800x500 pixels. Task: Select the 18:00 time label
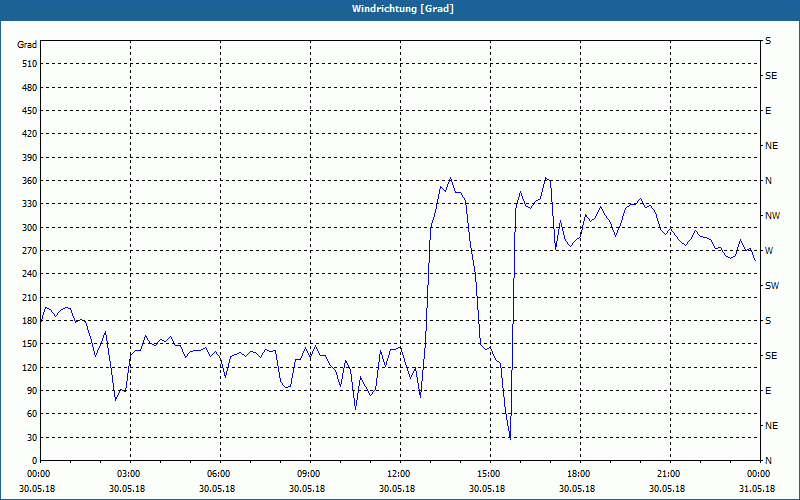coord(580,474)
